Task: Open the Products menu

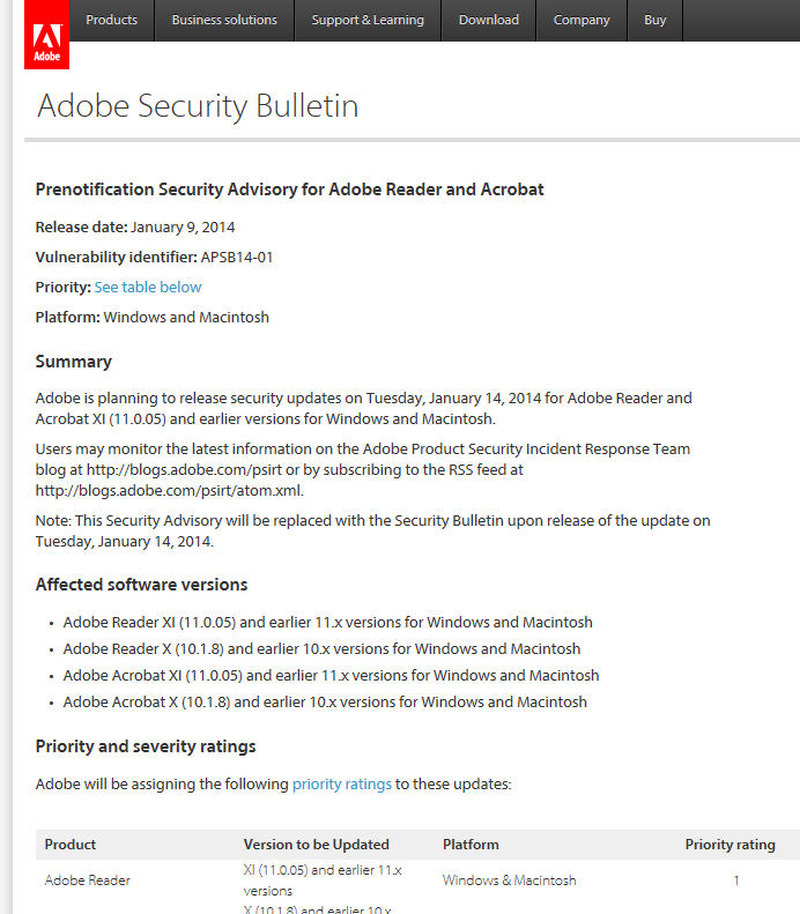Action: click(x=111, y=20)
